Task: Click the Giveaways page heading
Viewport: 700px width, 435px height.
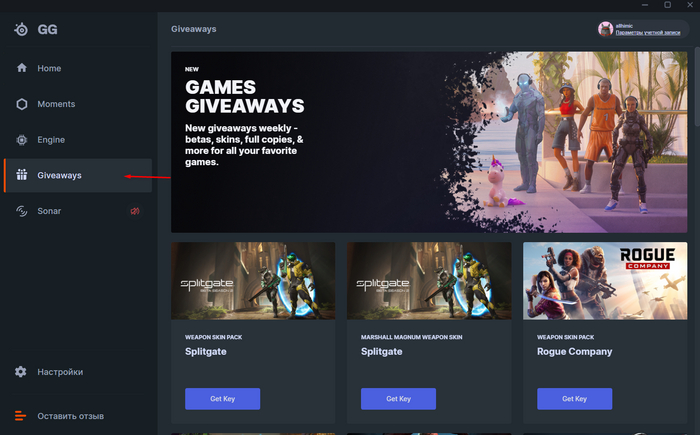Action: click(x=194, y=29)
